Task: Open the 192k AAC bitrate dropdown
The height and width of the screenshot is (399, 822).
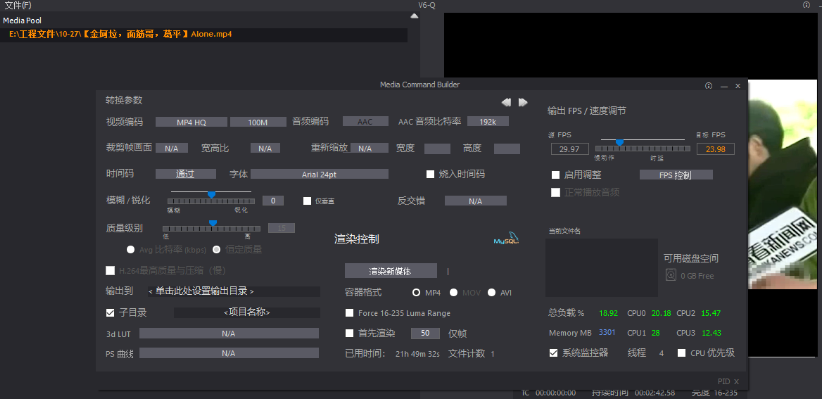Action: pos(488,122)
